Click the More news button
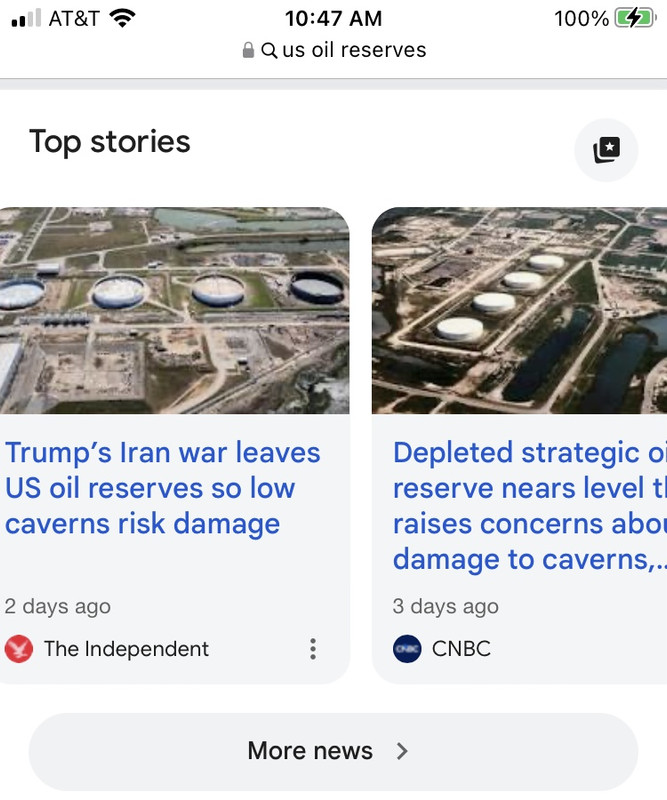 [333, 752]
